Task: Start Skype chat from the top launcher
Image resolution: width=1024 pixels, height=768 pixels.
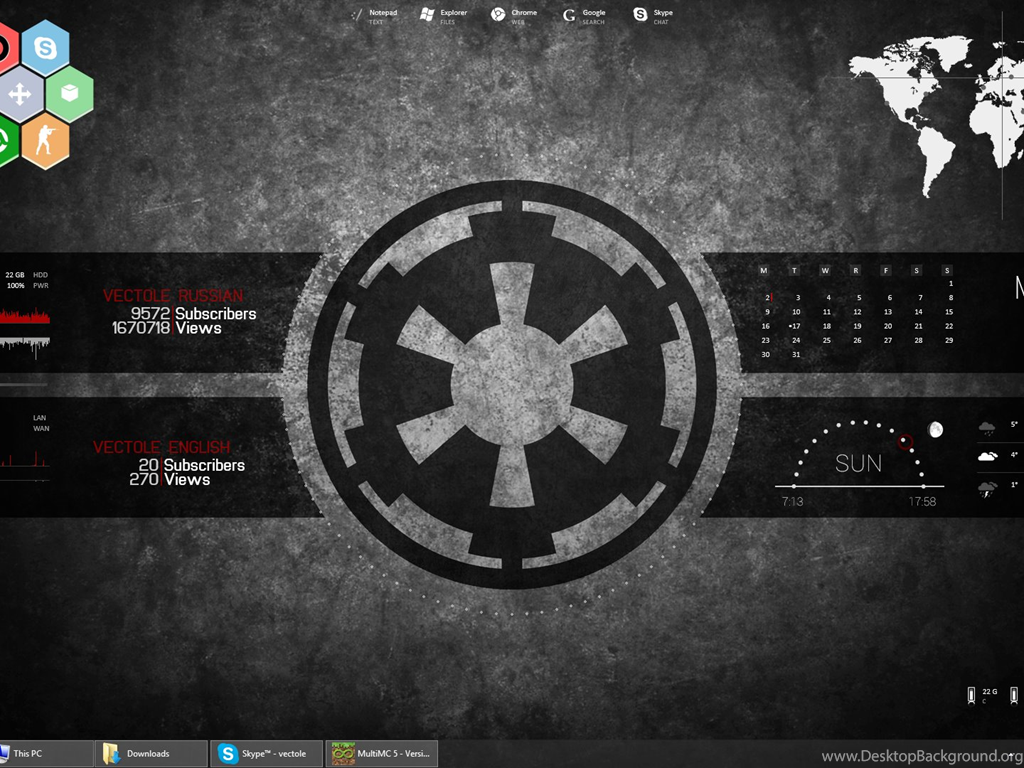Action: 653,16
